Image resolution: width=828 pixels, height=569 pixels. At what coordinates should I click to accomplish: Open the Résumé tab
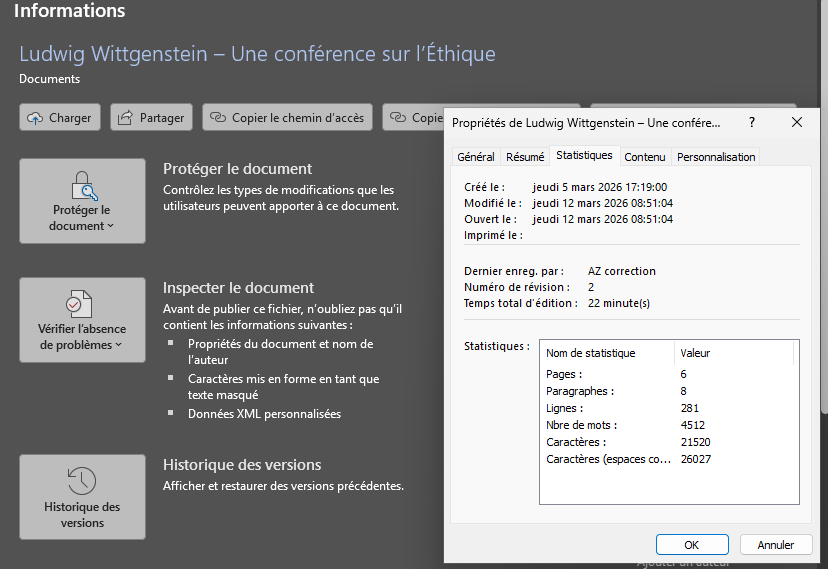[x=525, y=157]
